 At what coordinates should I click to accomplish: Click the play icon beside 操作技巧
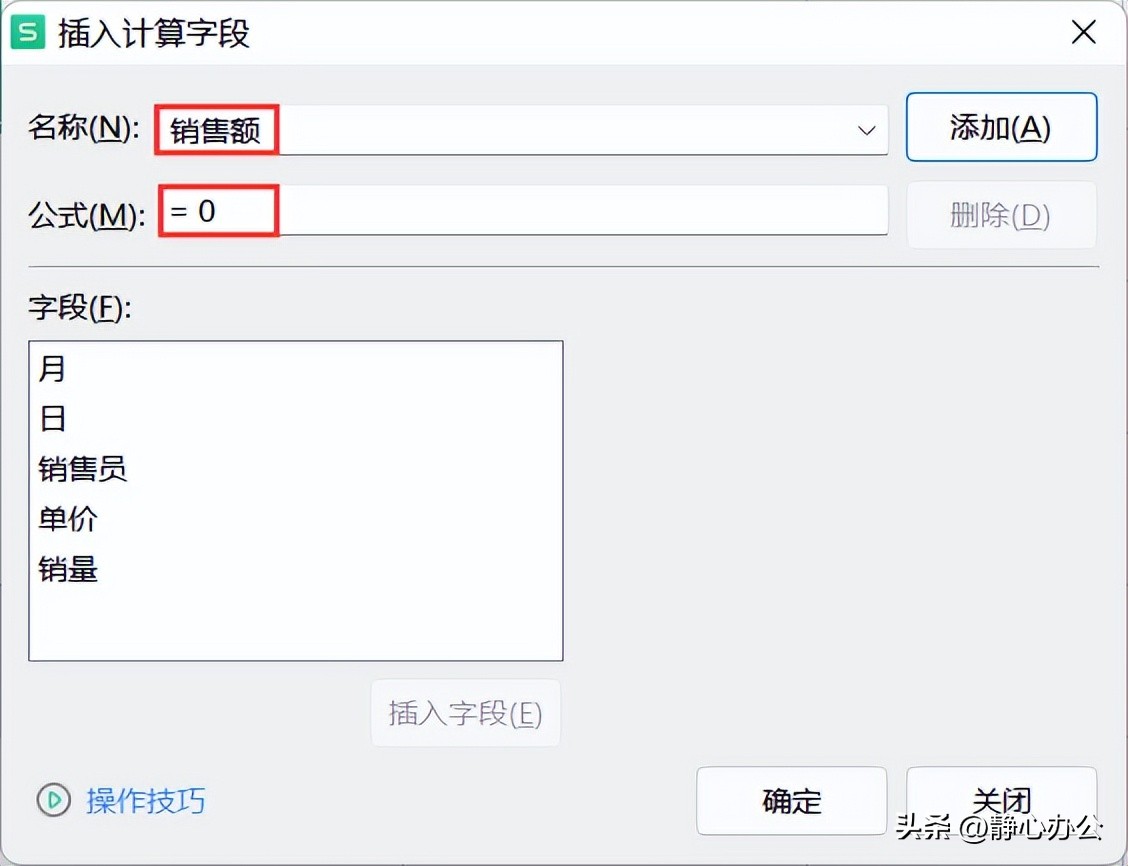tap(53, 800)
